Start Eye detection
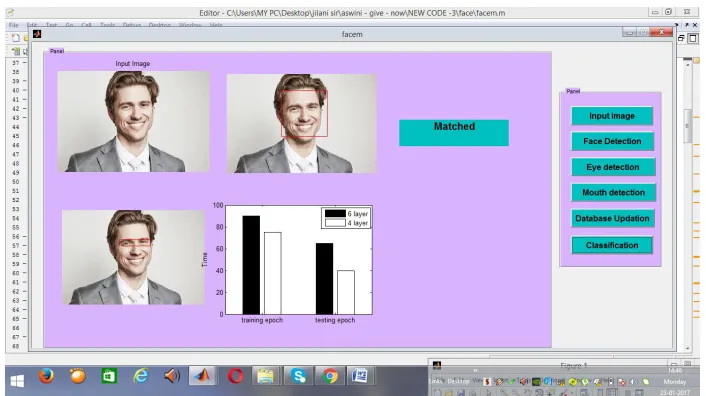Viewport: 706px width, 396px height. (x=612, y=167)
